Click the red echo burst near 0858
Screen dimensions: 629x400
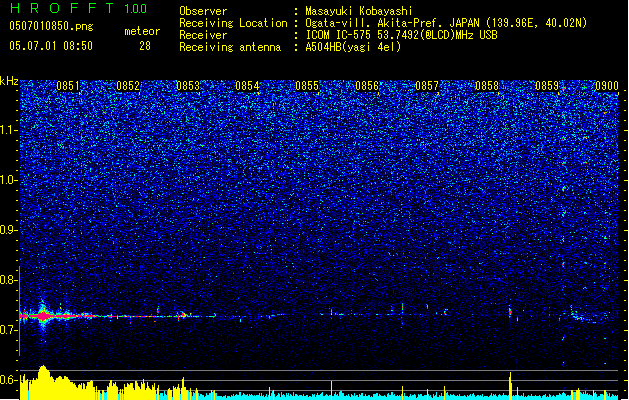[510, 312]
